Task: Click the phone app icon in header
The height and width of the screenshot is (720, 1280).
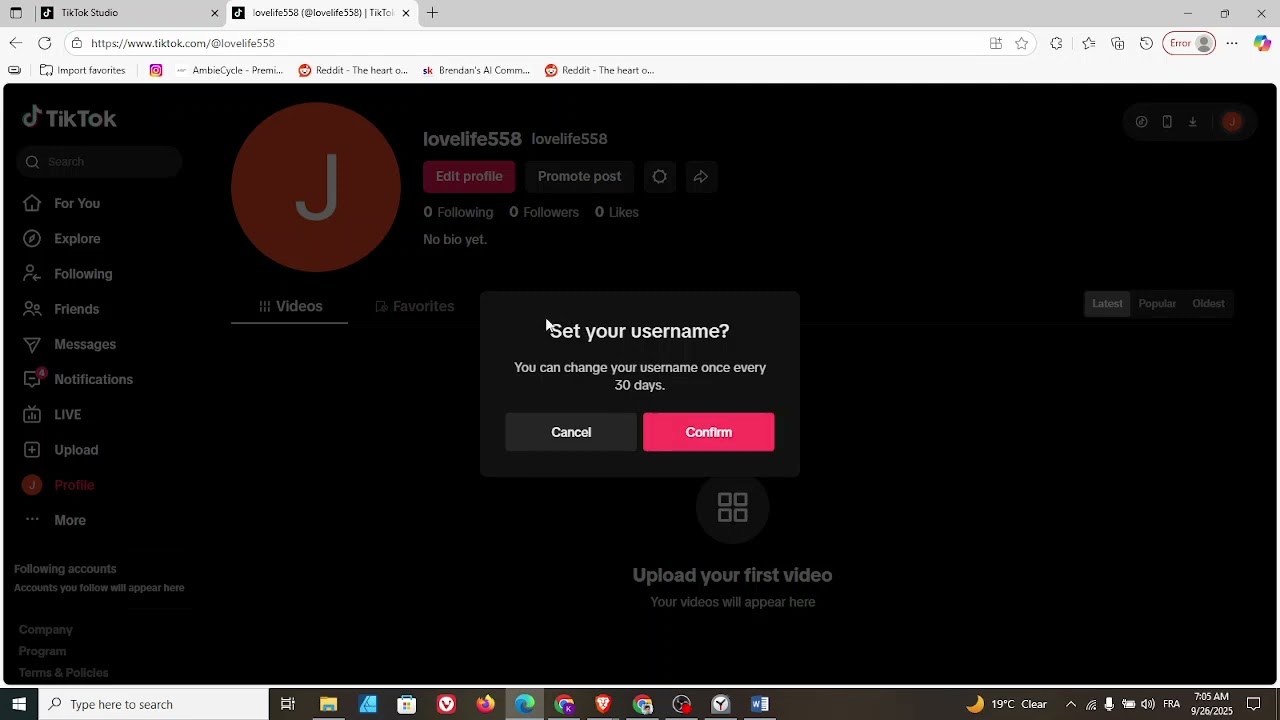Action: (x=1167, y=122)
